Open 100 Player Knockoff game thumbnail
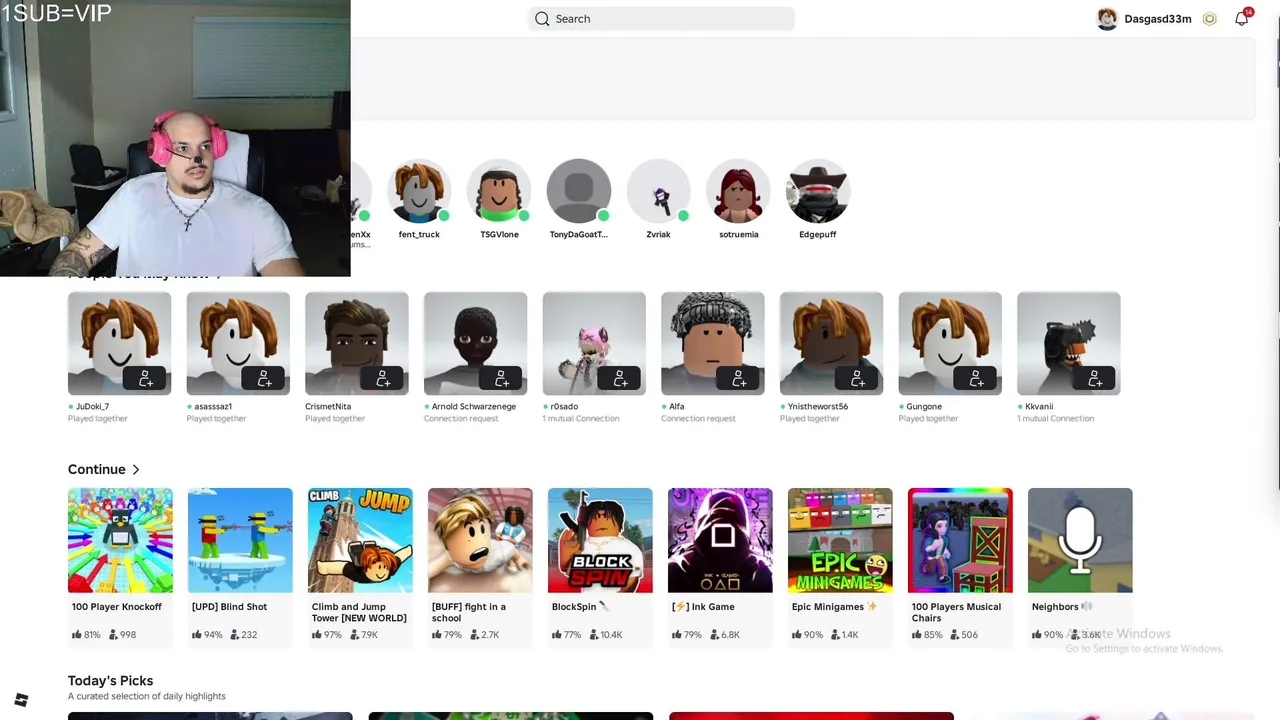 pyautogui.click(x=120, y=540)
